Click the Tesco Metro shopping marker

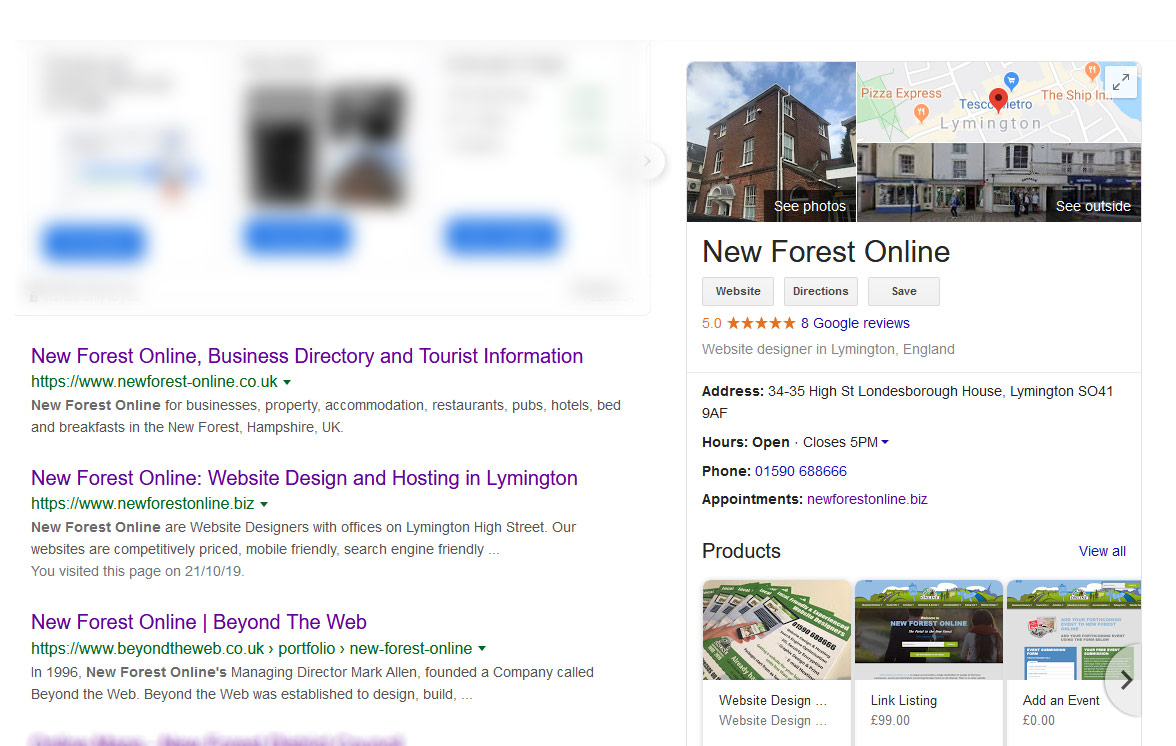[1011, 80]
